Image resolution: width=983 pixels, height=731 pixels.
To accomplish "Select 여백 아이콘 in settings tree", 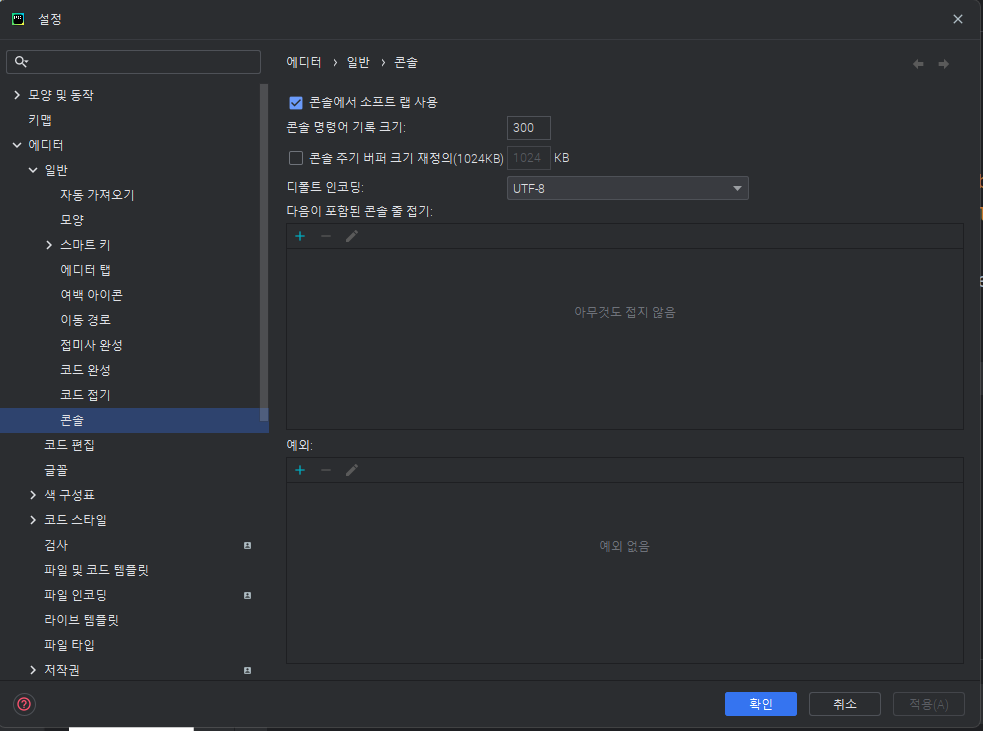I will 92,295.
